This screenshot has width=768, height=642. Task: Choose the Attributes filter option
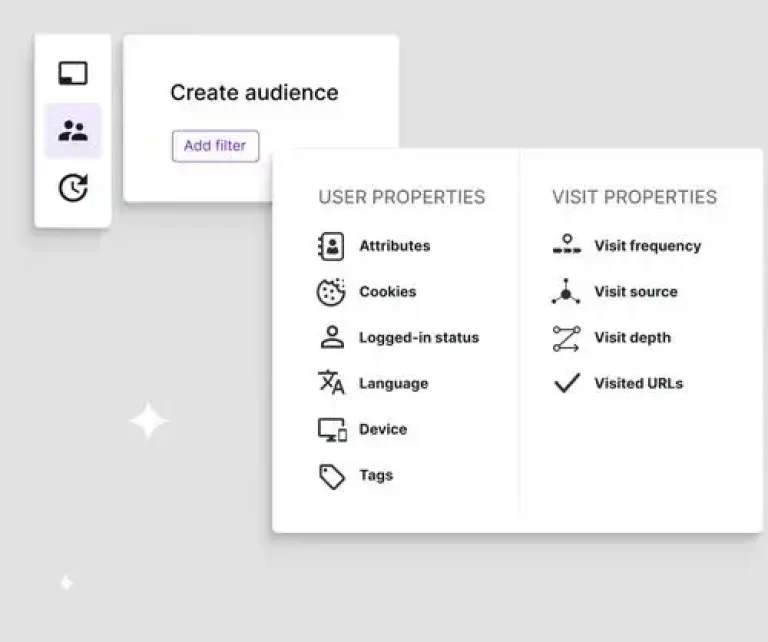(394, 246)
